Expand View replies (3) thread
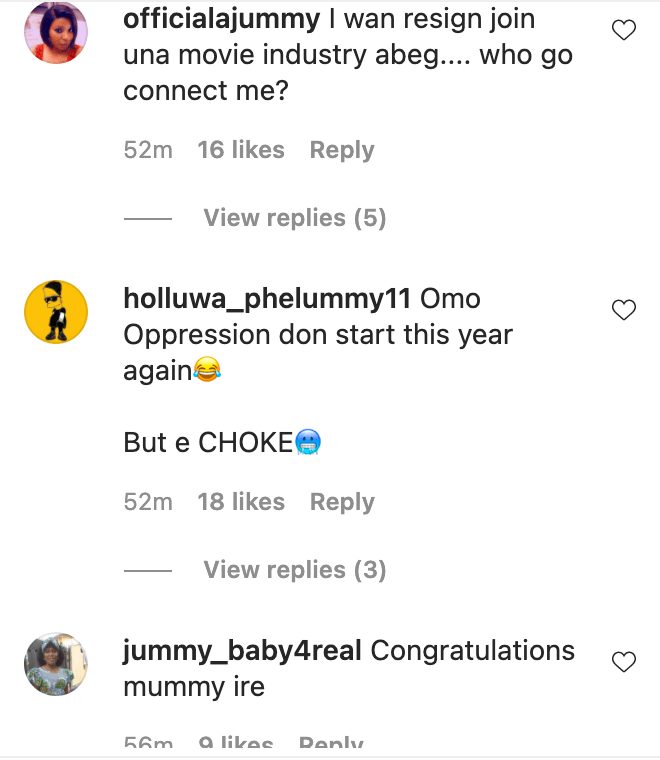This screenshot has height=760, width=660. click(294, 570)
